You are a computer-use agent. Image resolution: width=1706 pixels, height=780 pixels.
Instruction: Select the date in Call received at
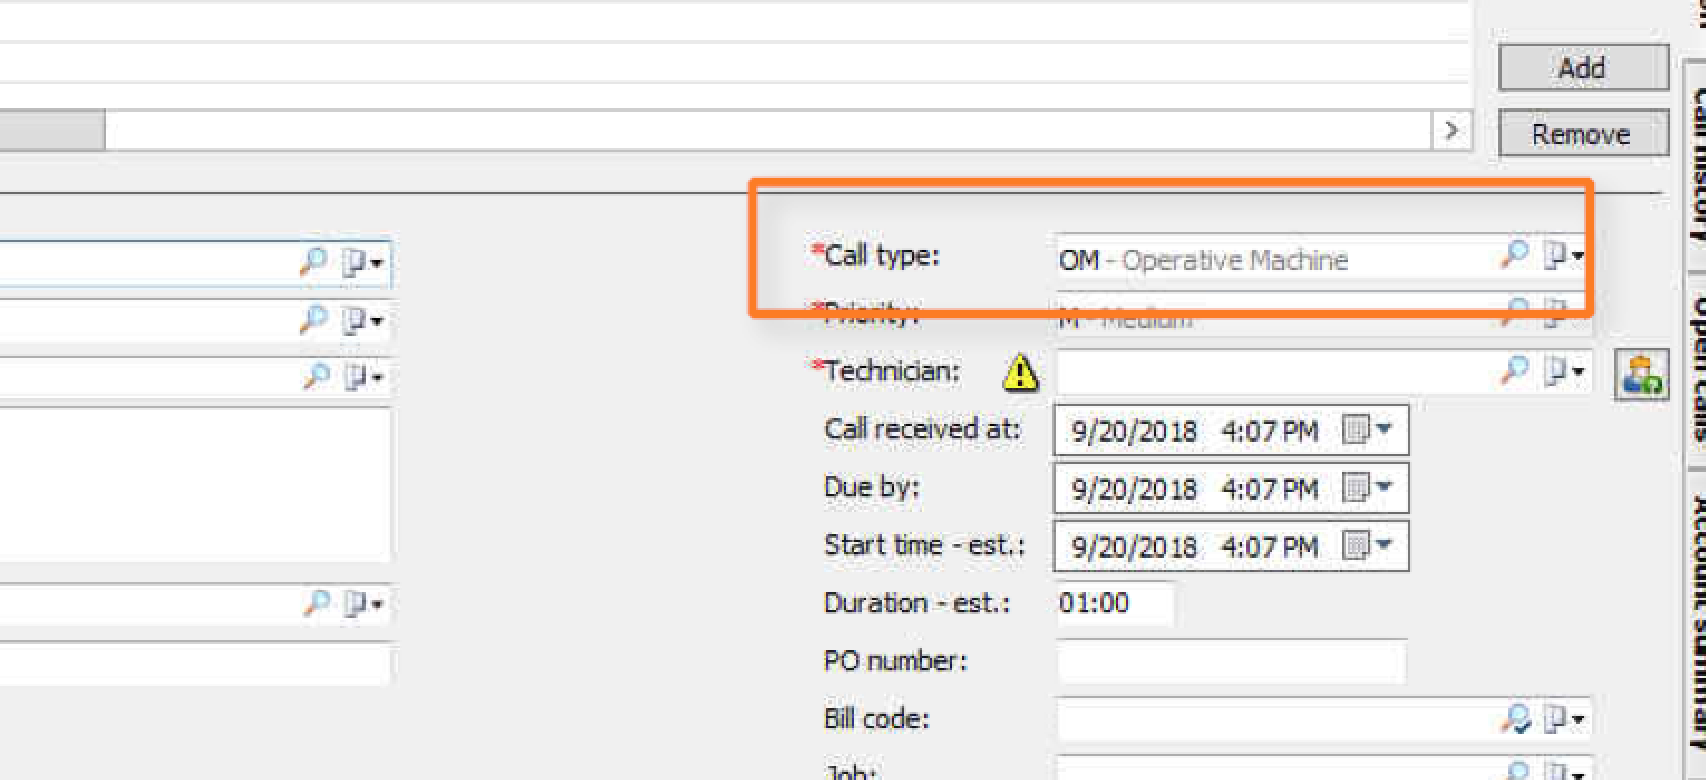[x=1134, y=432]
